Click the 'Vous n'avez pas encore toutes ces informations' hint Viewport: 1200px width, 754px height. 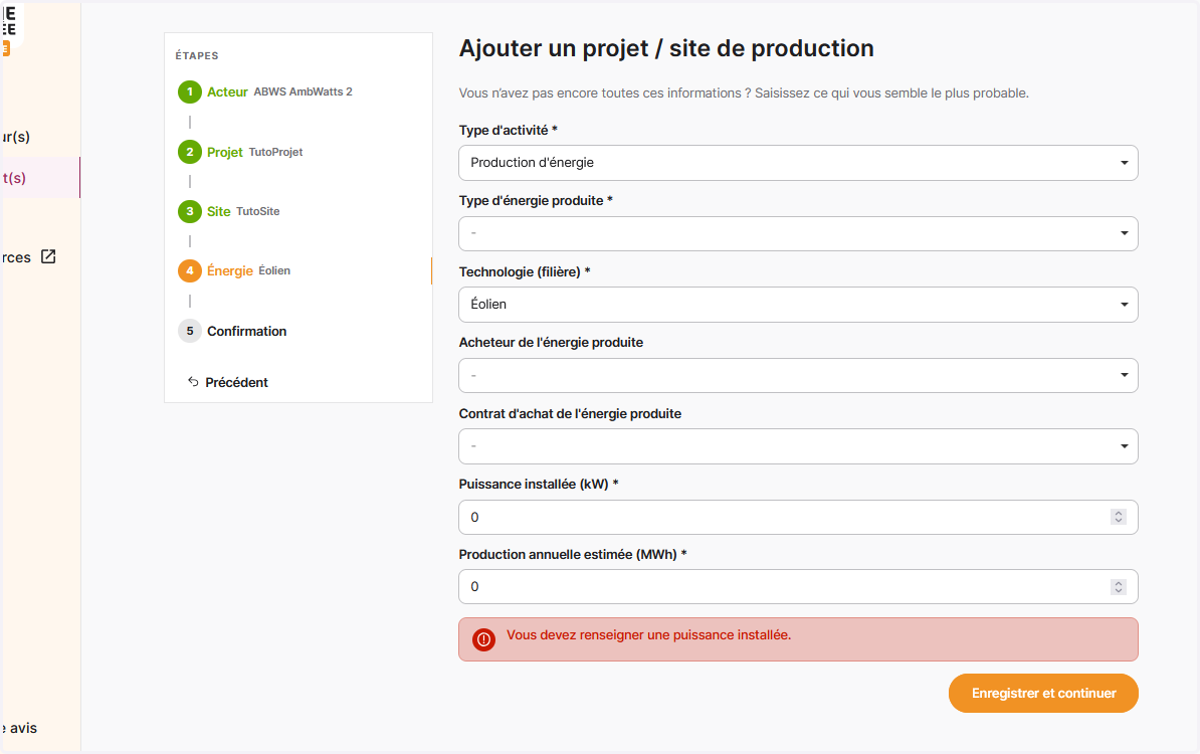point(744,93)
